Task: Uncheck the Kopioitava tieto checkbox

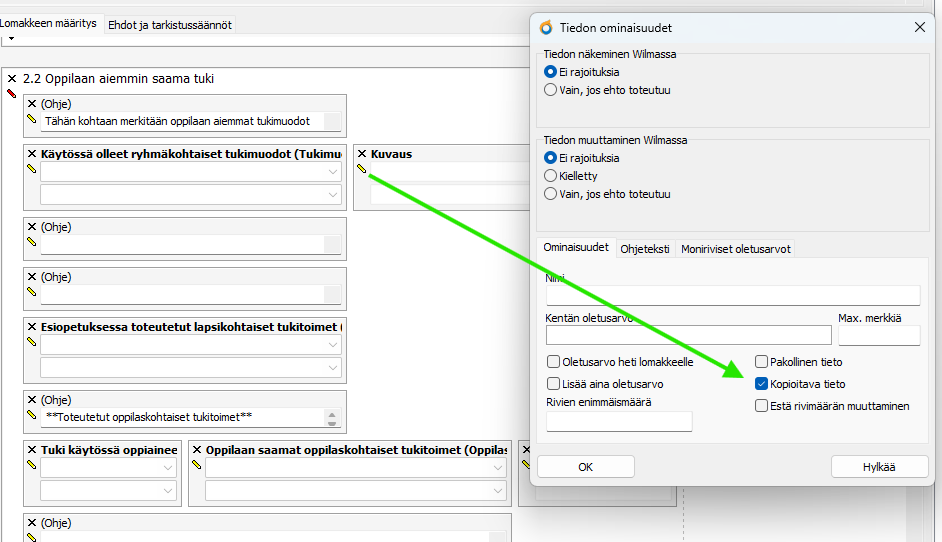Action: [761, 384]
